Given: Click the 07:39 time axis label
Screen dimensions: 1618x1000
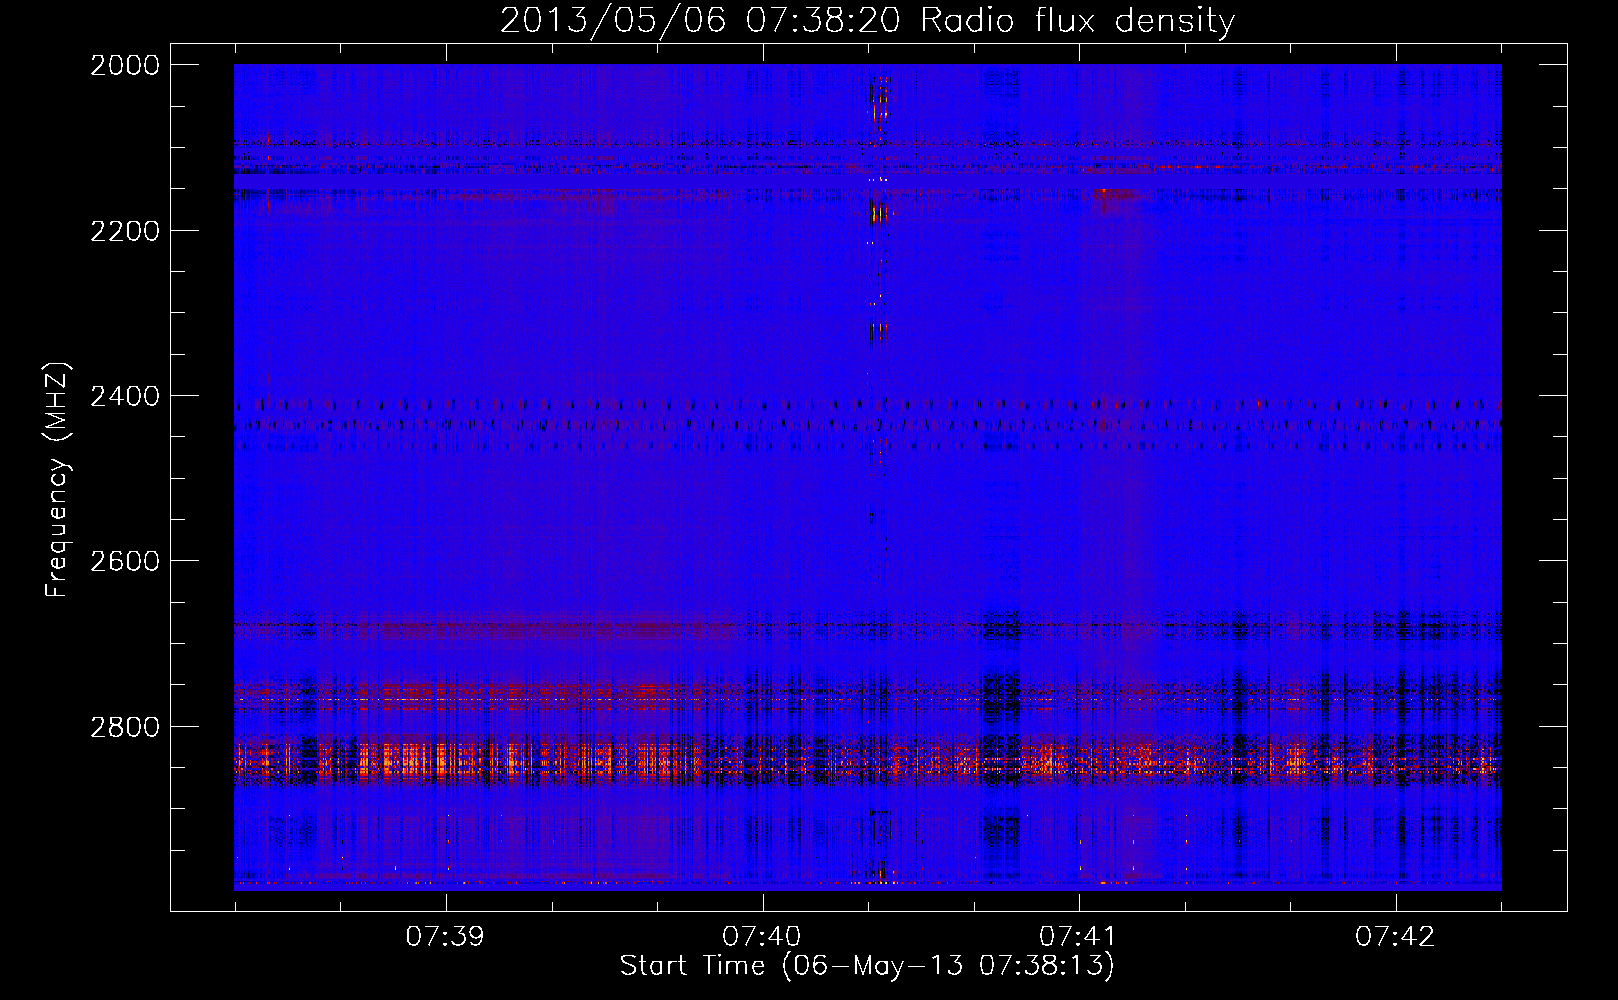Looking at the screenshot, I should point(445,936).
